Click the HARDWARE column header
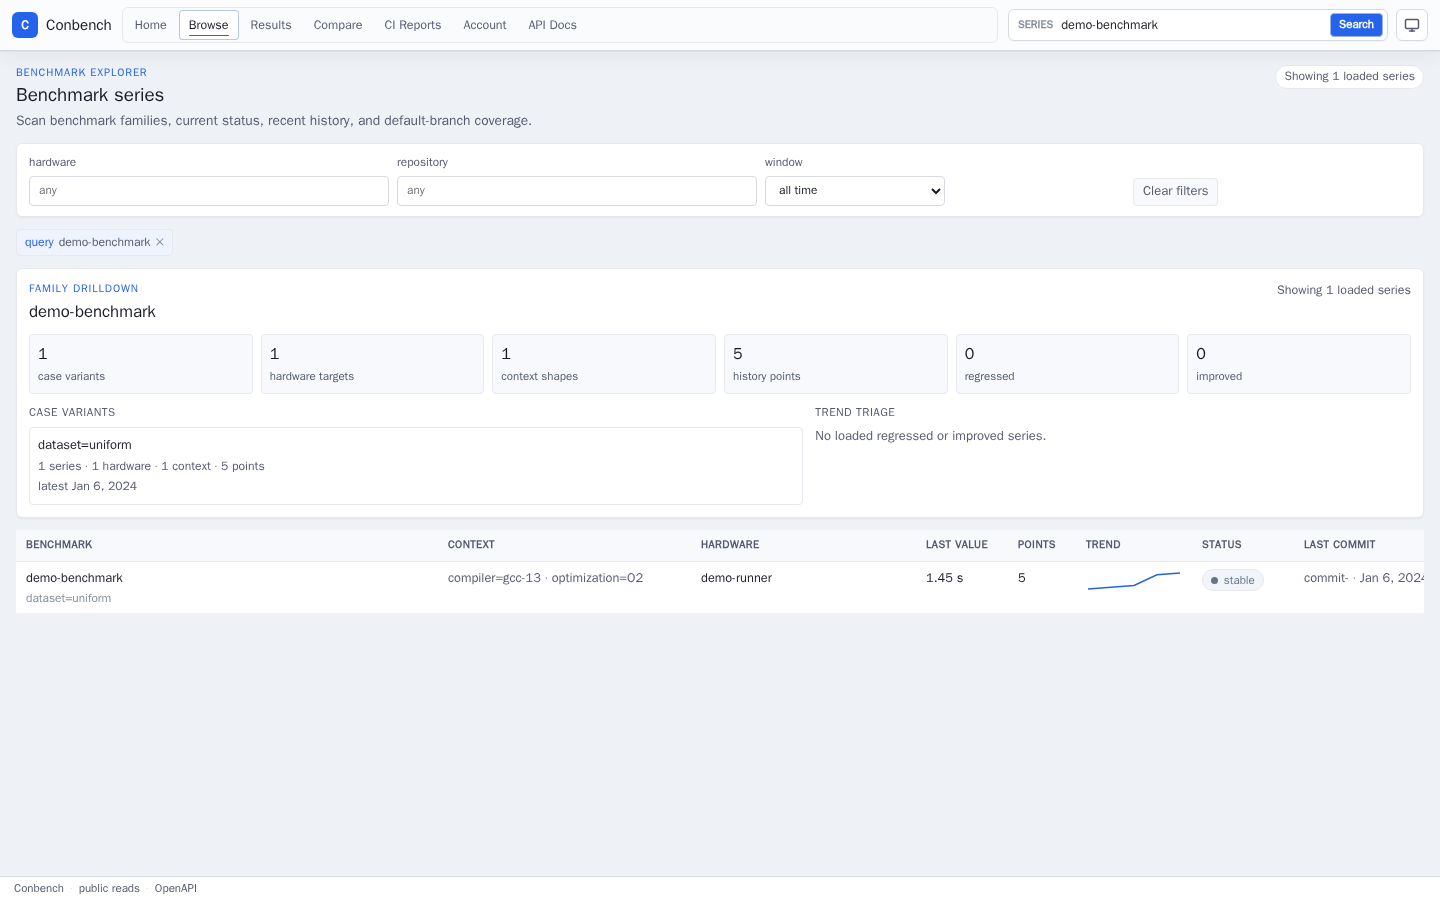Screen dimensions: 1440x900 pos(730,545)
